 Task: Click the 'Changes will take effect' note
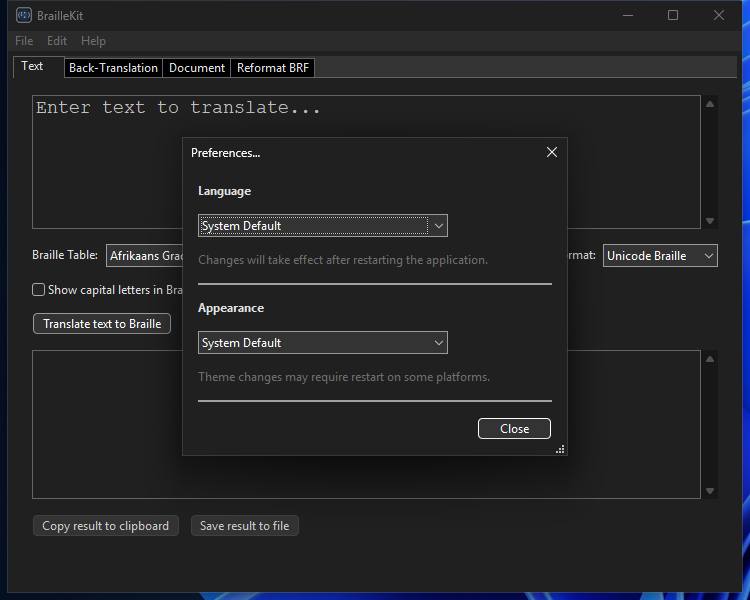343,260
